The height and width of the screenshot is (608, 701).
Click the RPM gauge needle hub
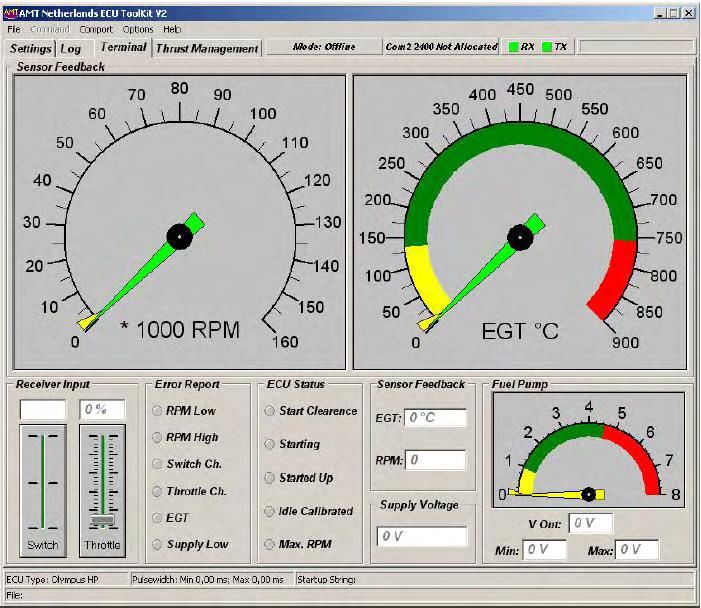179,236
